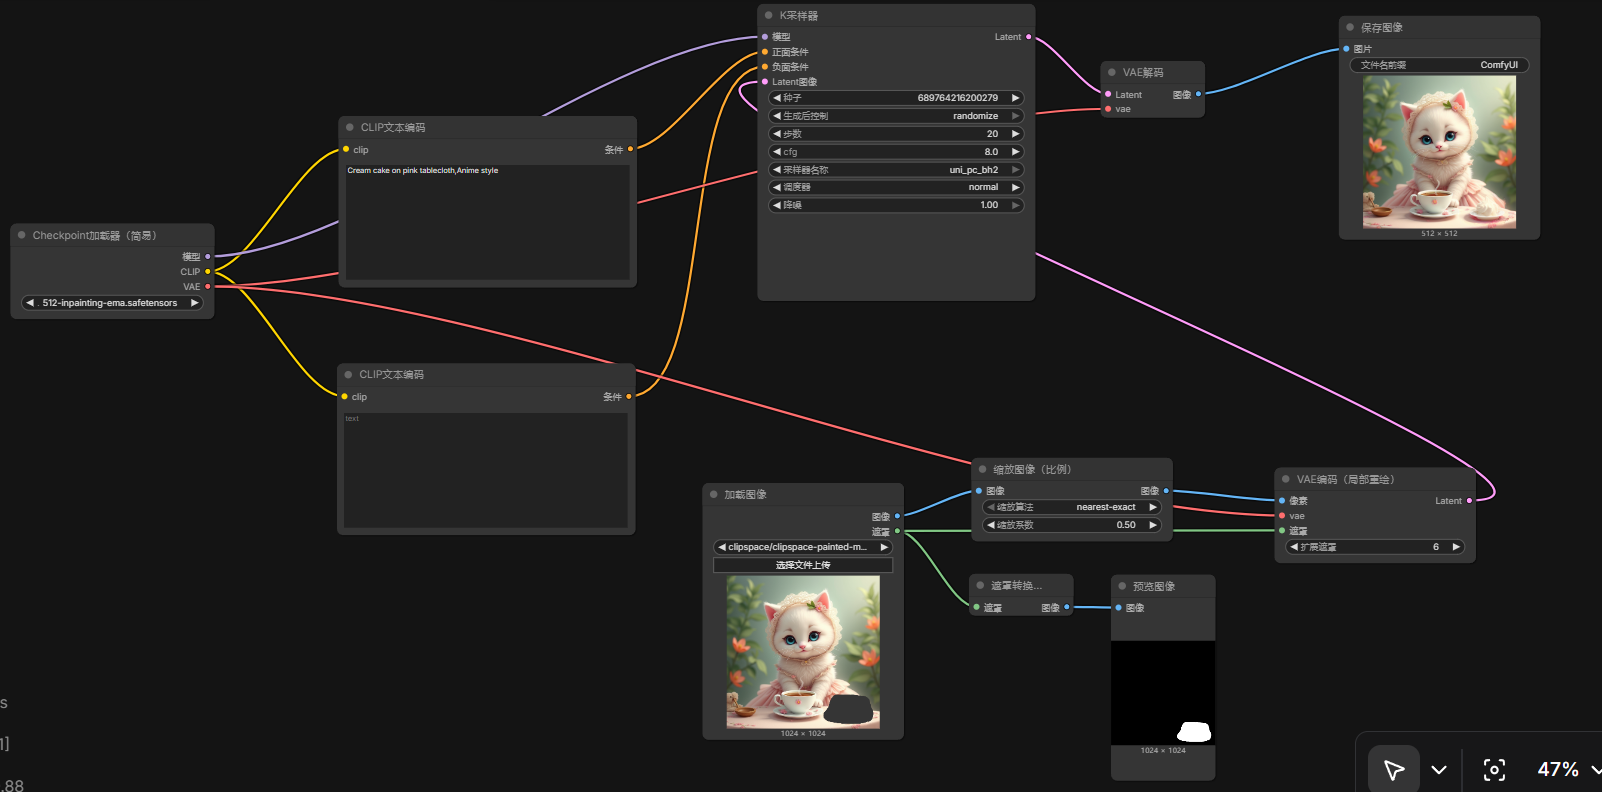Decrease 扩展遮罩 with its left arrow
This screenshot has width=1602, height=792.
[1294, 547]
